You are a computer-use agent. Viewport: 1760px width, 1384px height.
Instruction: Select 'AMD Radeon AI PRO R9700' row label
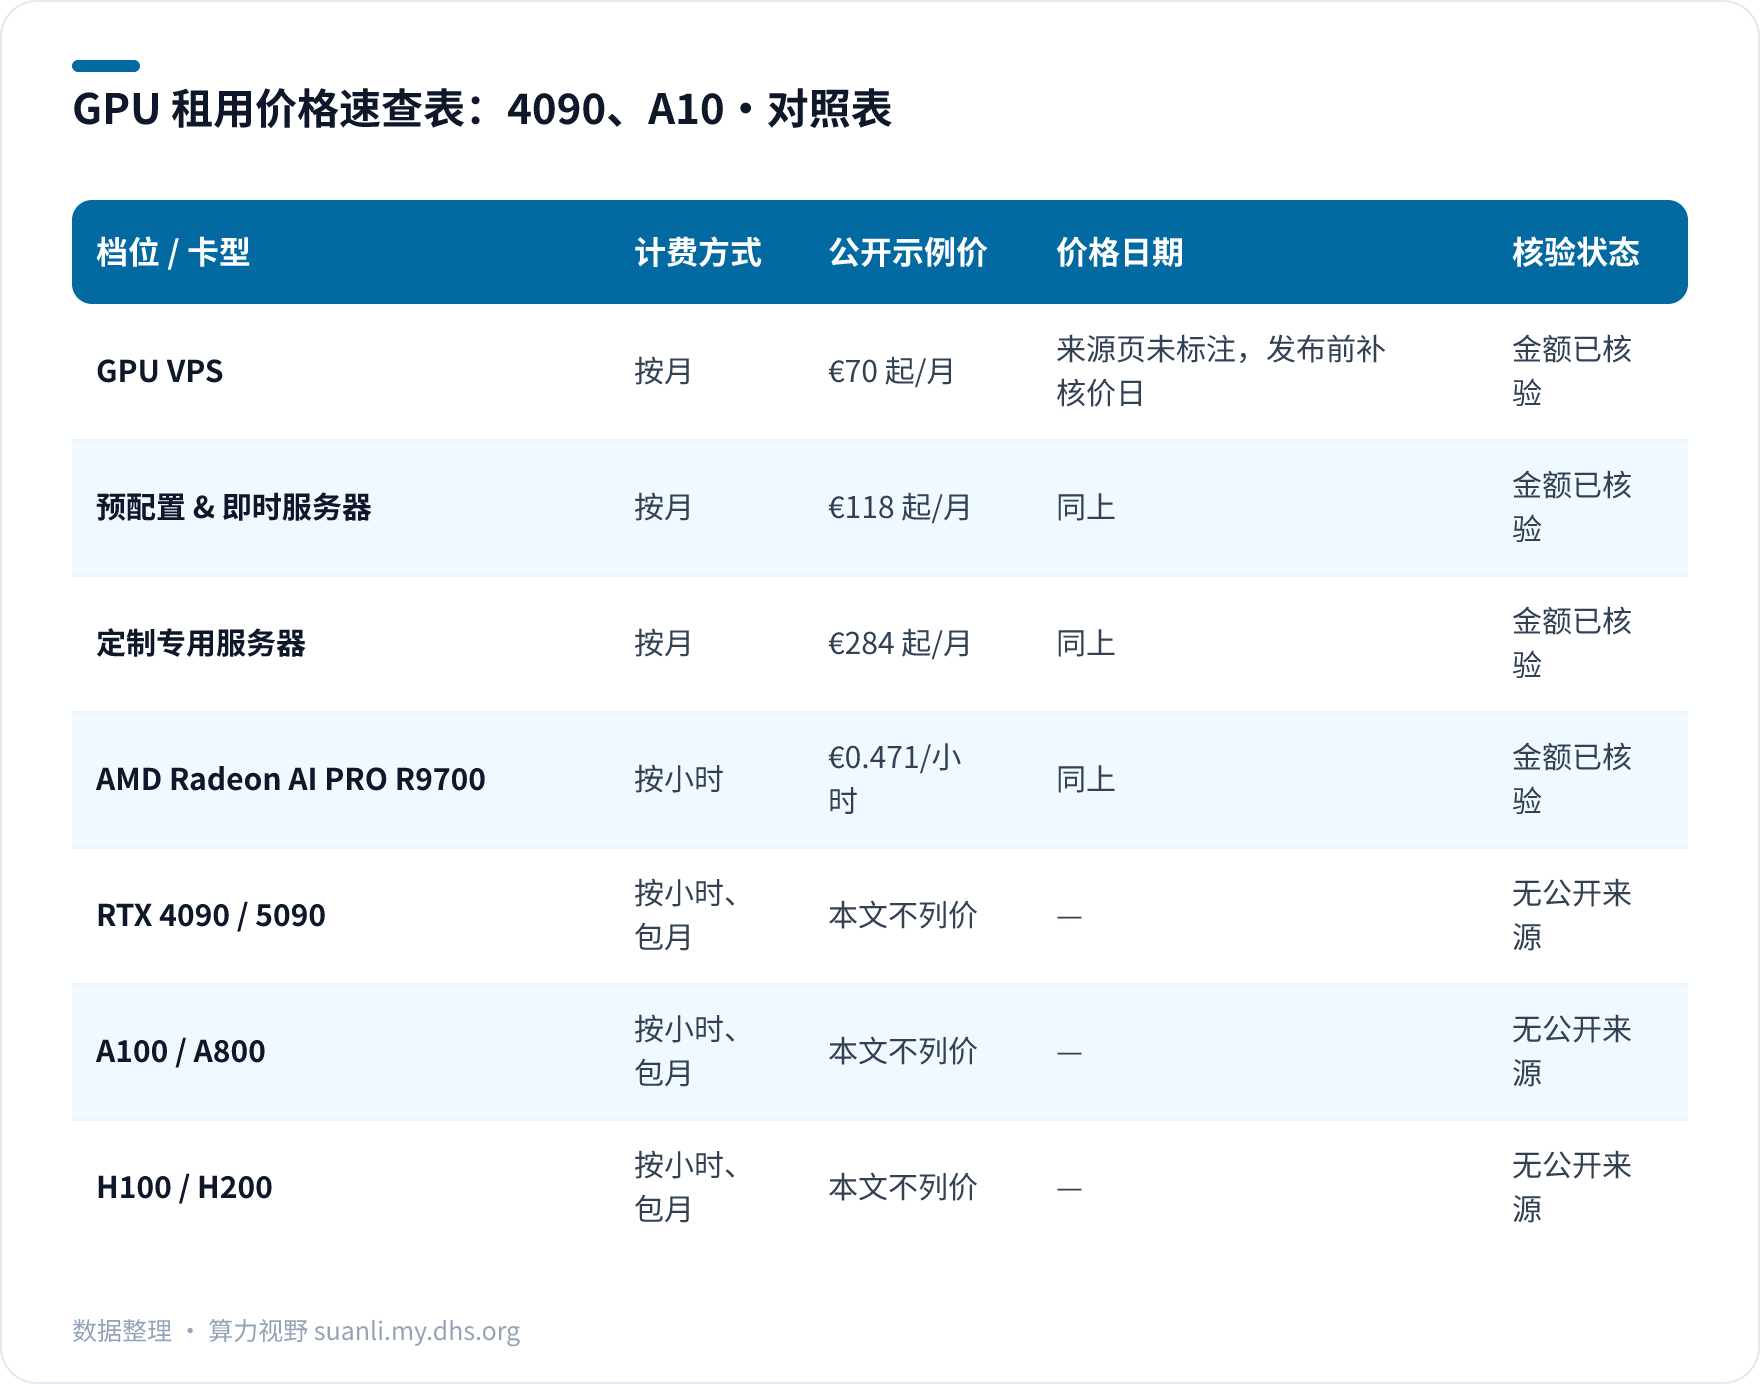[x=291, y=779]
